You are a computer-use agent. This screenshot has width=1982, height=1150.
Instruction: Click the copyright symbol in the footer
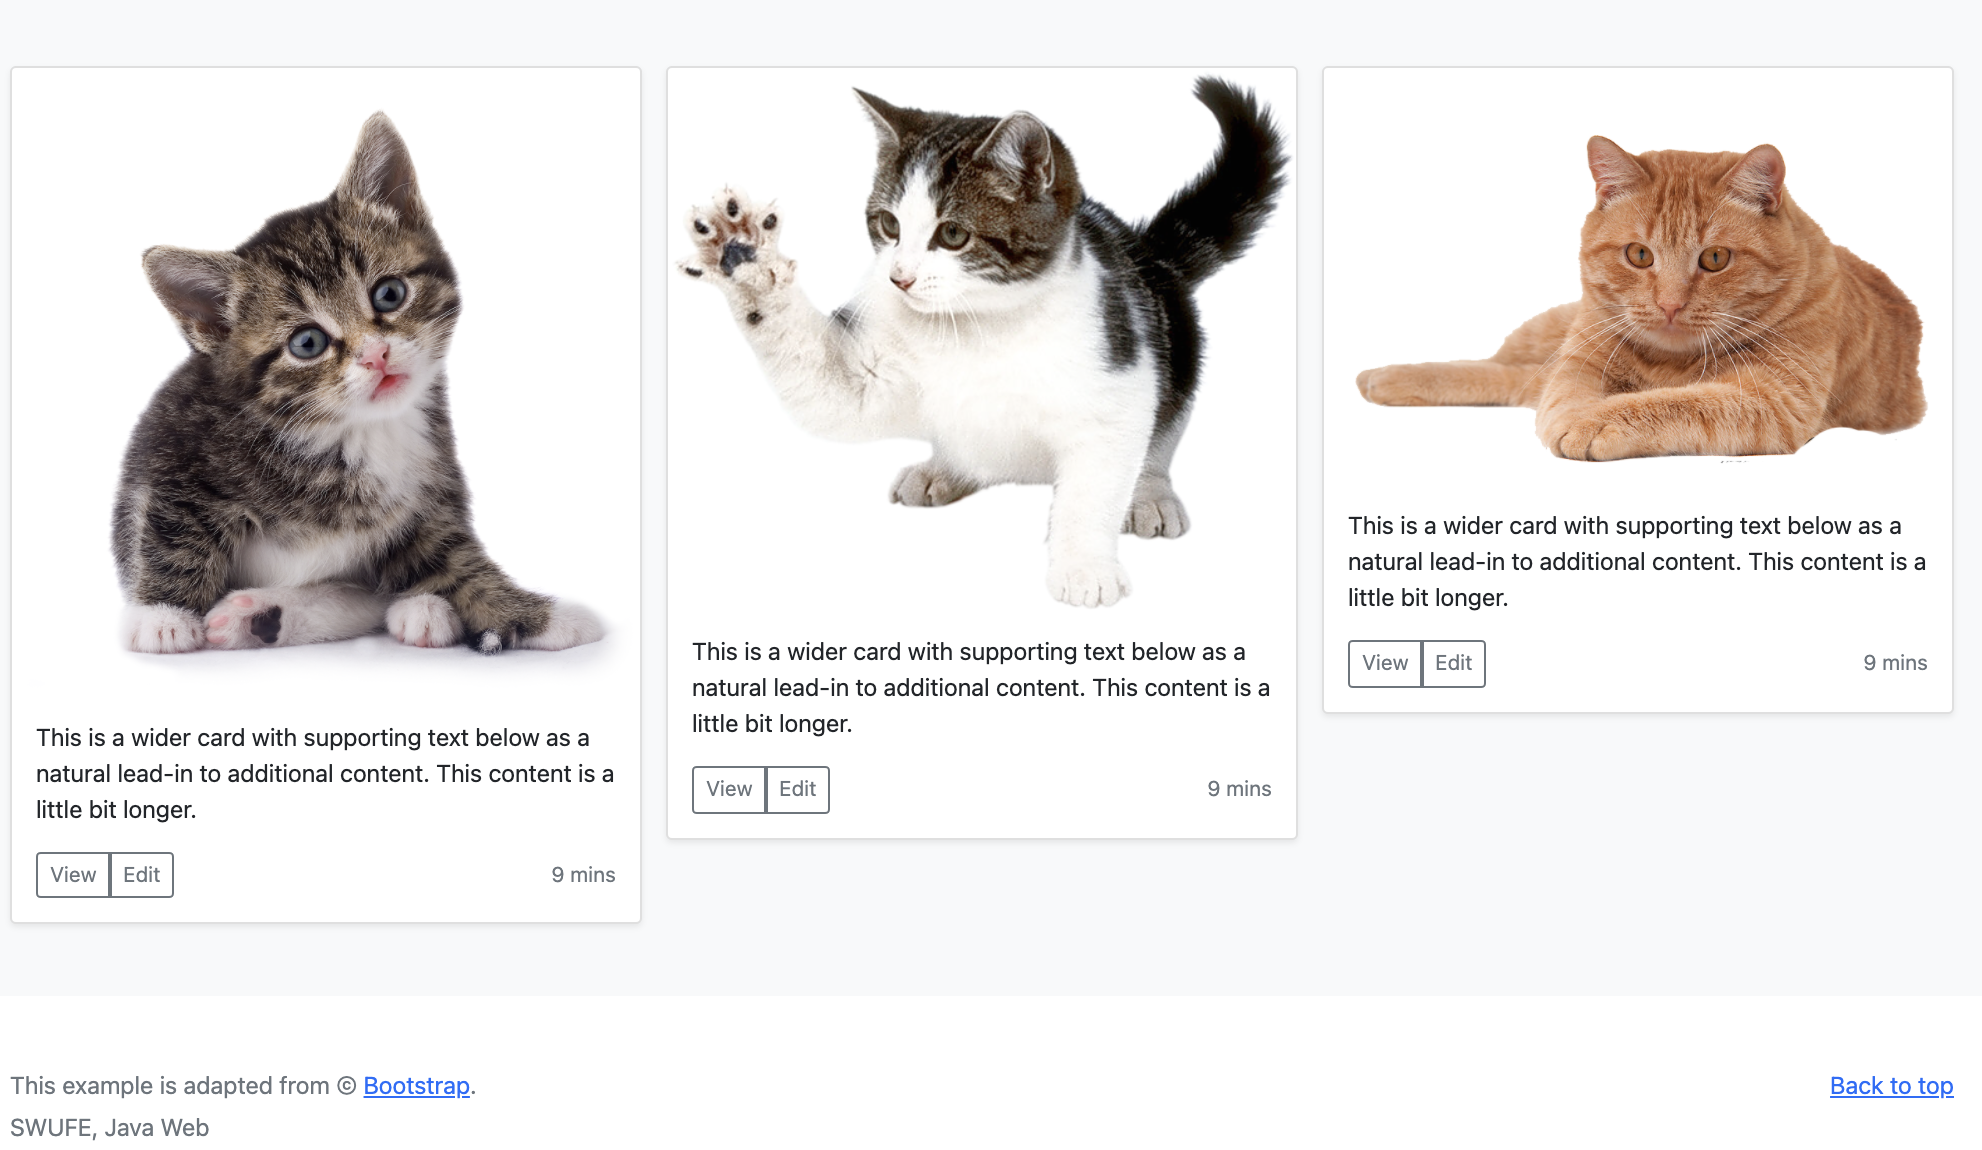coord(346,1086)
